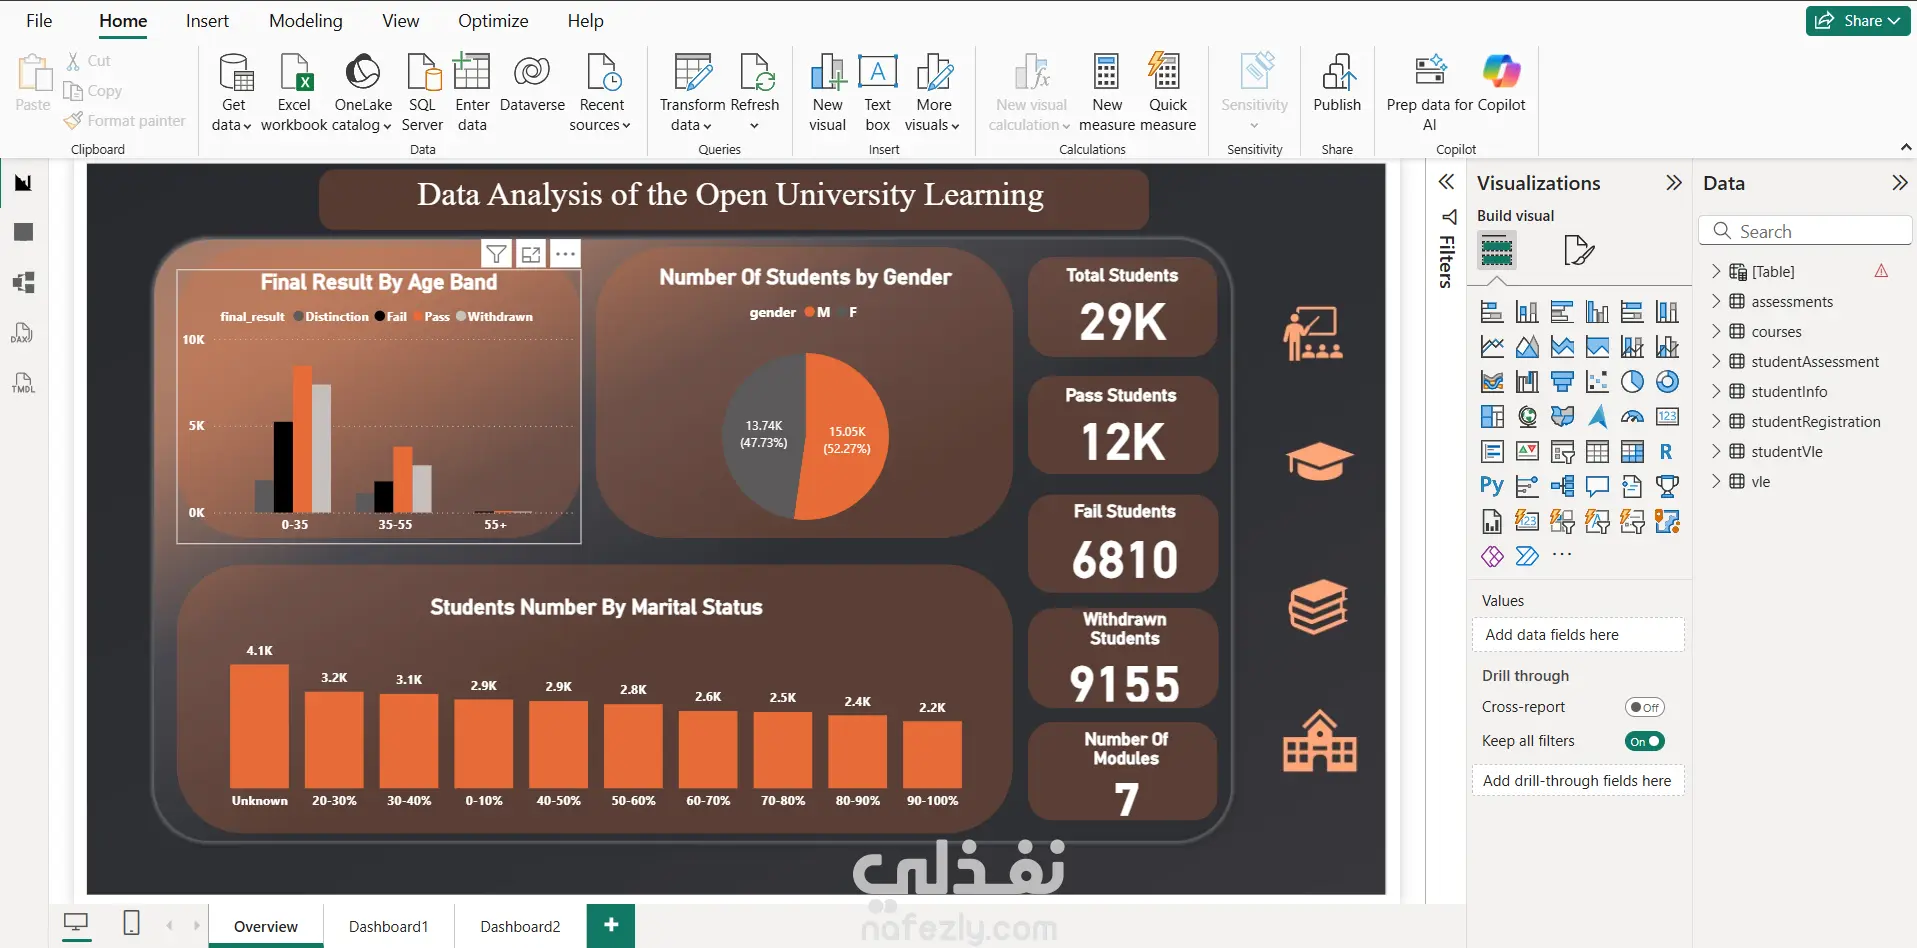1917x948 pixels.
Task: Insert a Text box
Action: (x=877, y=92)
